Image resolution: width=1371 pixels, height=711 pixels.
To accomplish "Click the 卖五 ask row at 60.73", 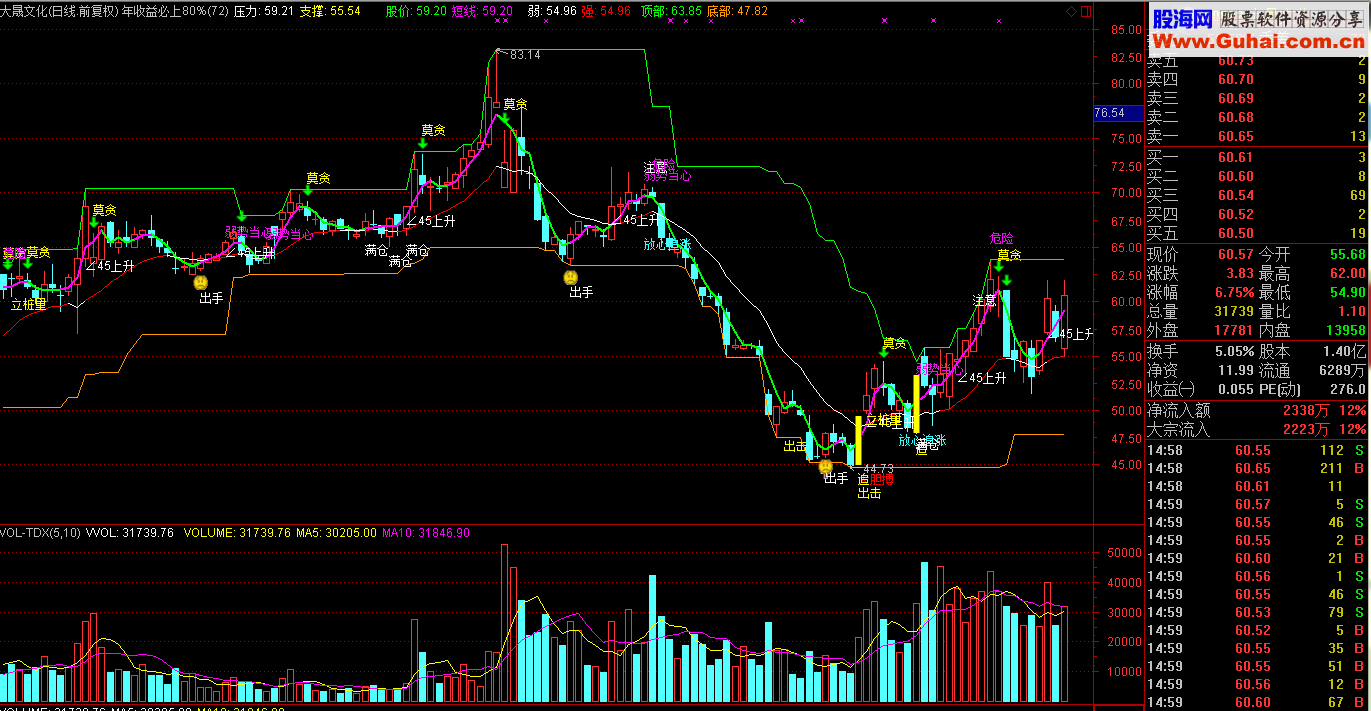I will click(x=1257, y=62).
